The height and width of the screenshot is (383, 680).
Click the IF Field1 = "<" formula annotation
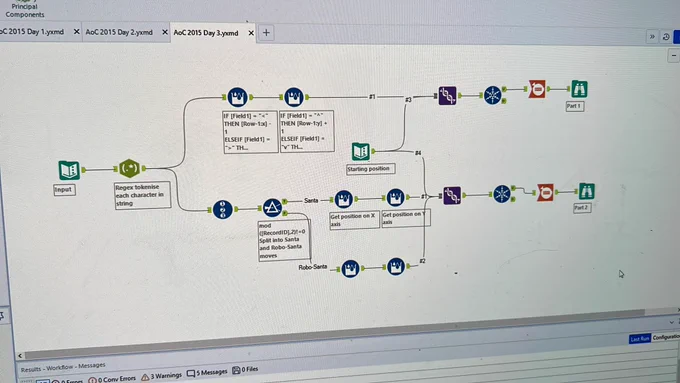click(x=250, y=132)
